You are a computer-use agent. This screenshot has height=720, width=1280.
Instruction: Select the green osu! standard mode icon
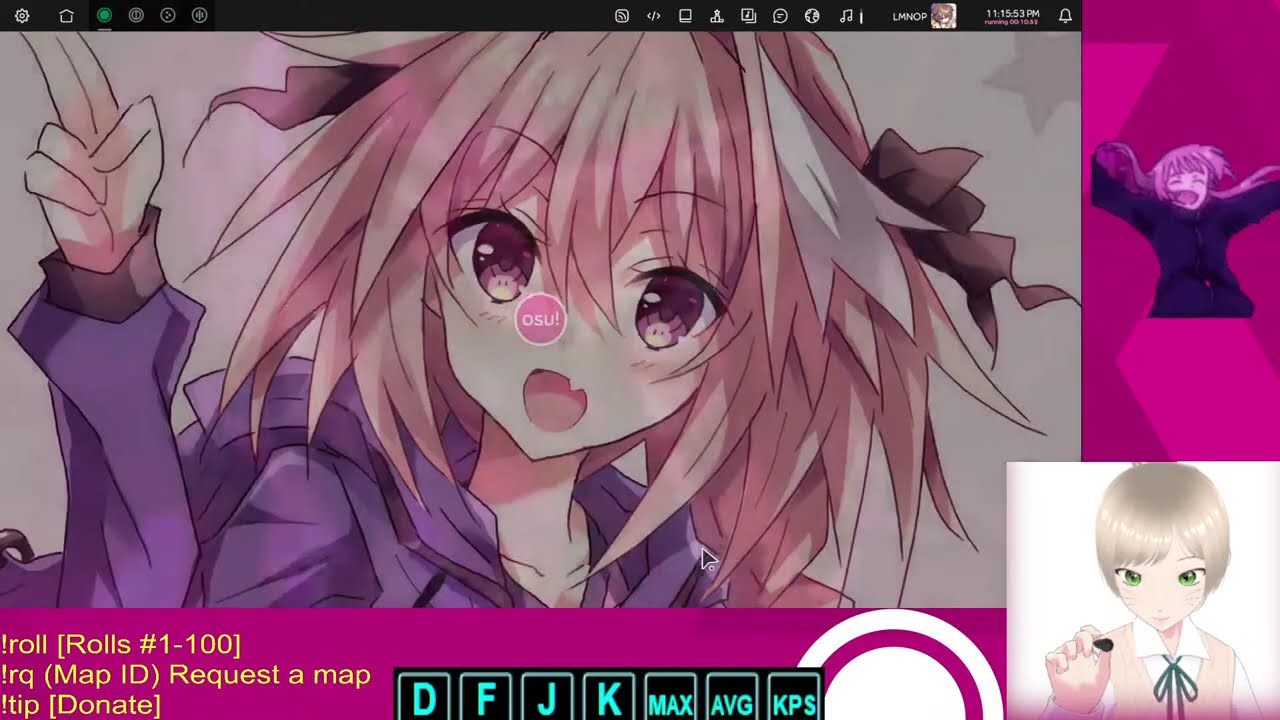tap(104, 16)
